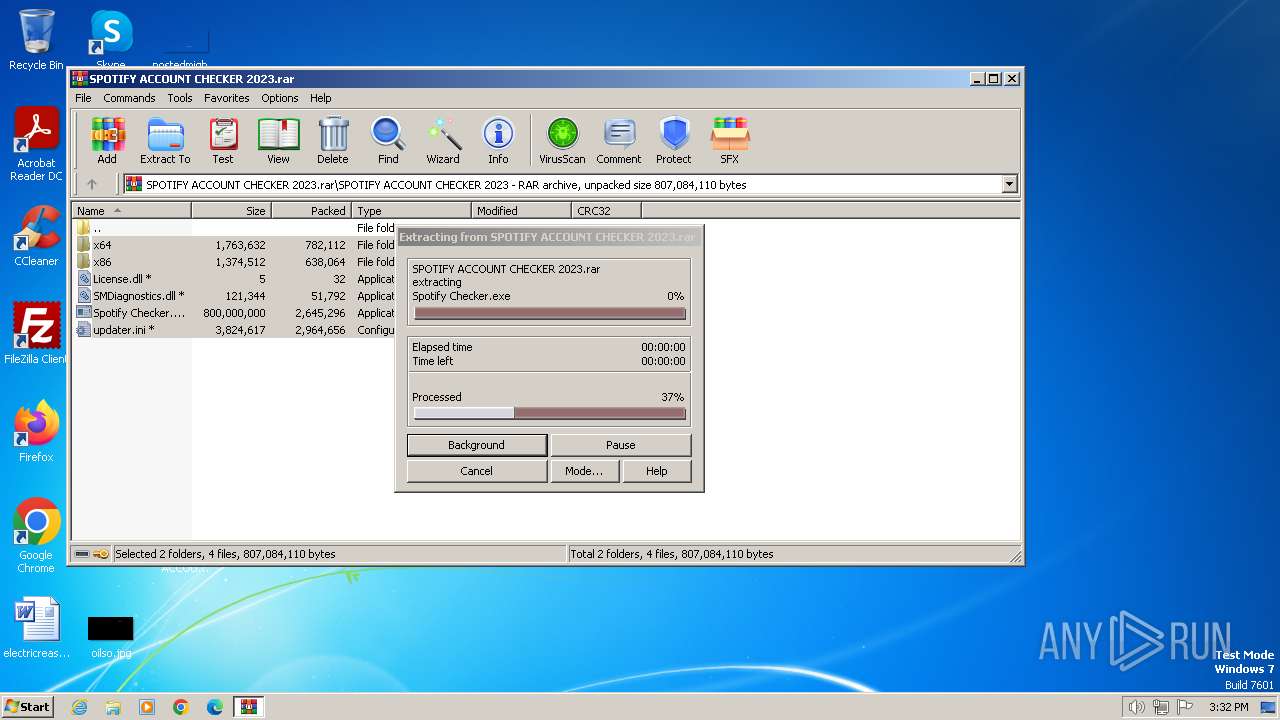Run VirusScan on the archive
Screen dimensions: 1280x720
(562, 140)
